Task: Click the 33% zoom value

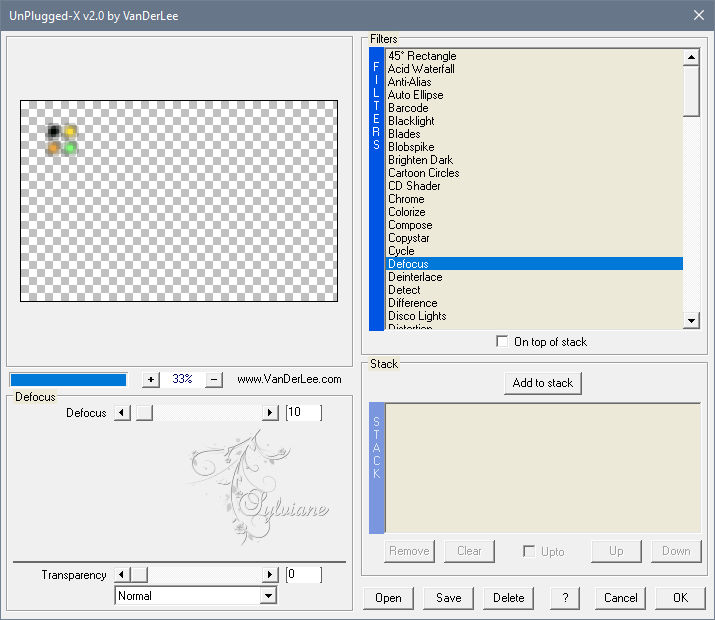Action: (x=182, y=379)
